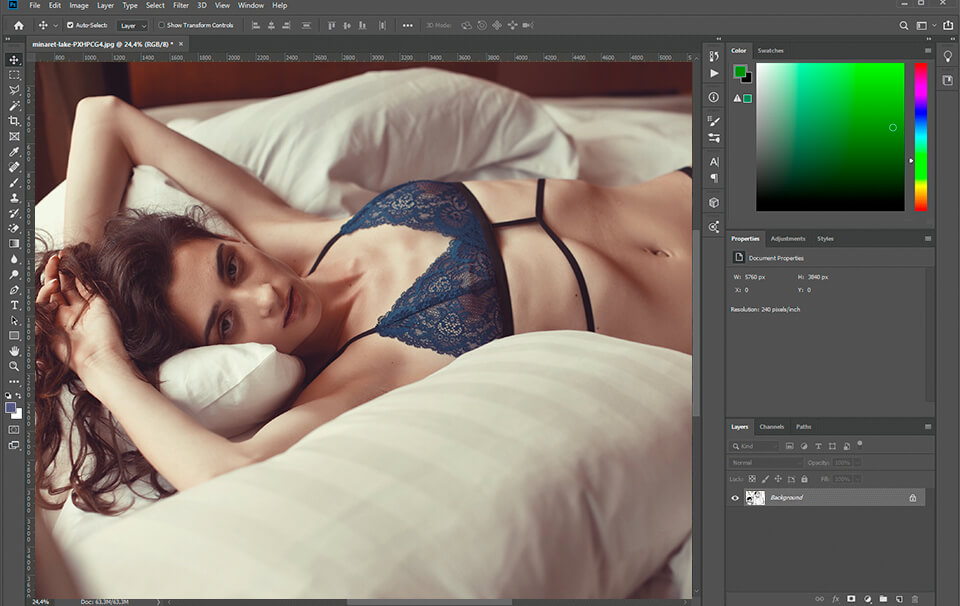960x606 pixels.
Task: Open the Move tool preset picker arrow
Action: [x=55, y=26]
